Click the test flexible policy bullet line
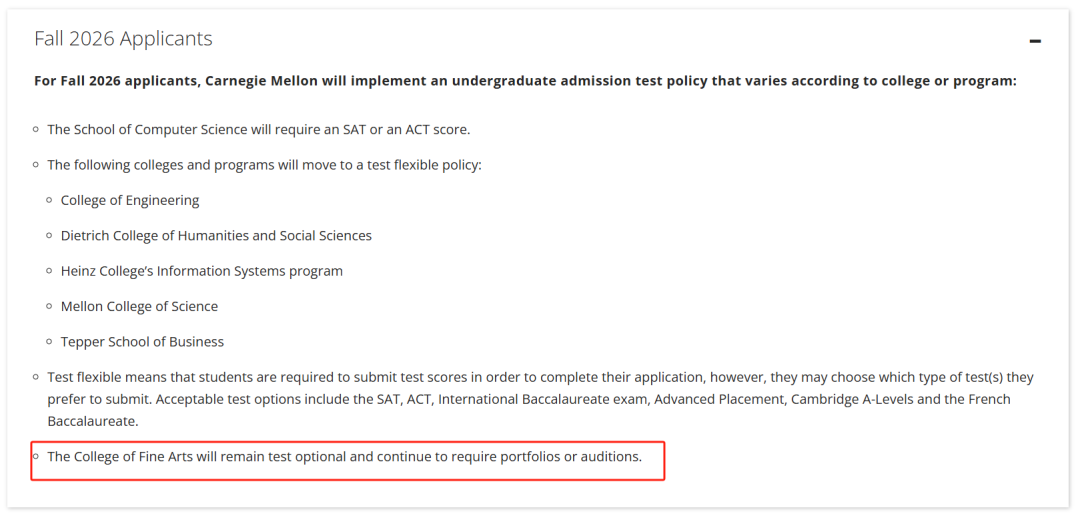Screen dimensions: 1080x518 [264, 165]
